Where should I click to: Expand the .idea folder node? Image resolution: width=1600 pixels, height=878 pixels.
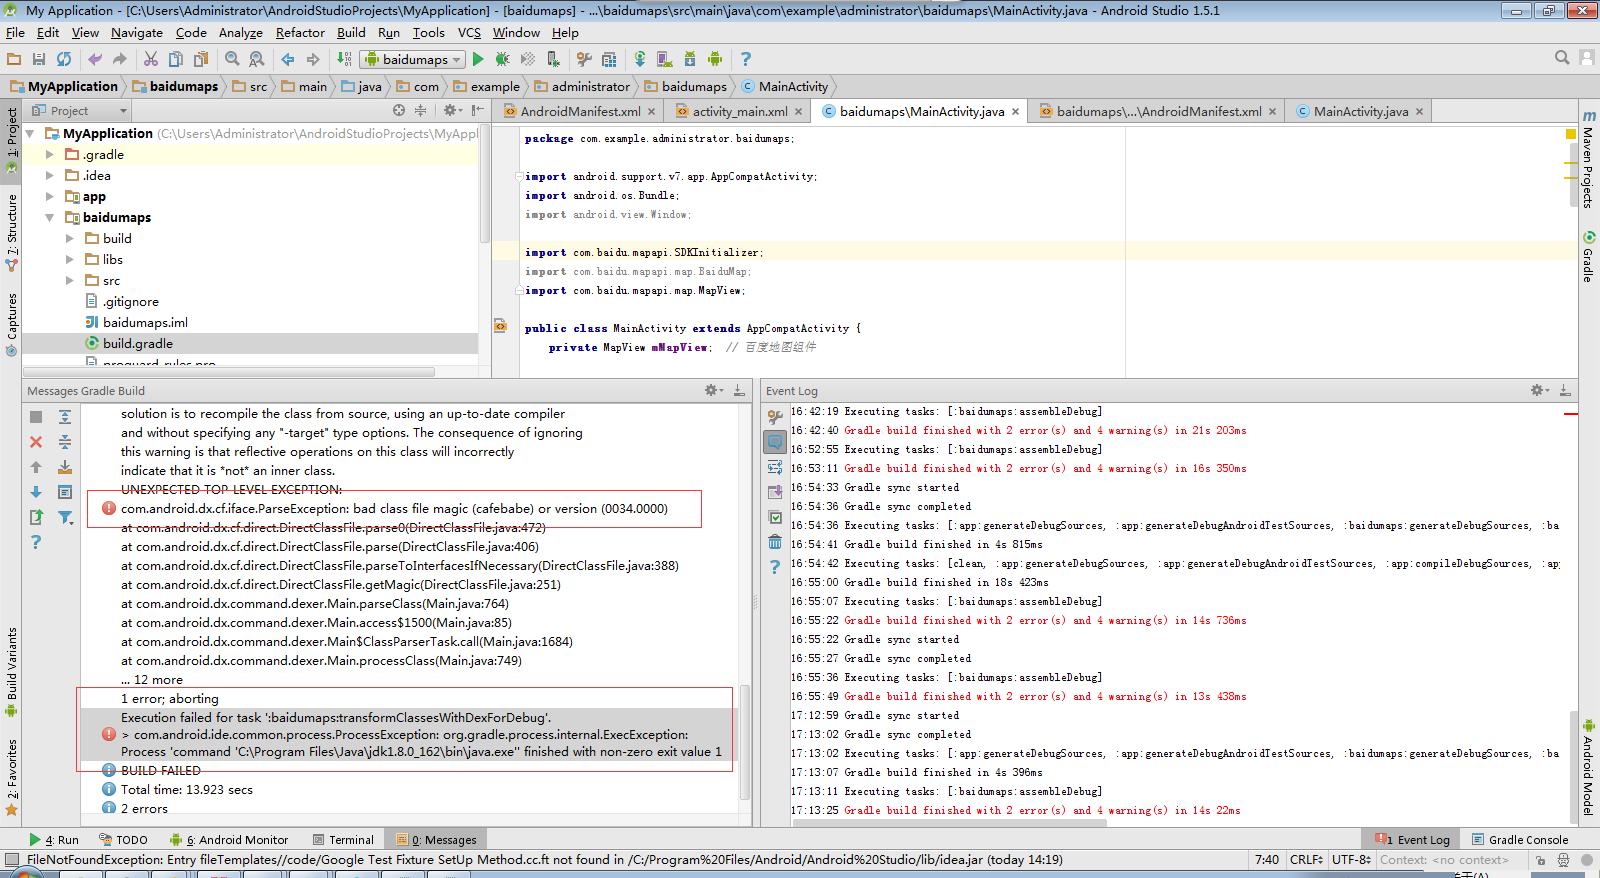(x=50, y=175)
